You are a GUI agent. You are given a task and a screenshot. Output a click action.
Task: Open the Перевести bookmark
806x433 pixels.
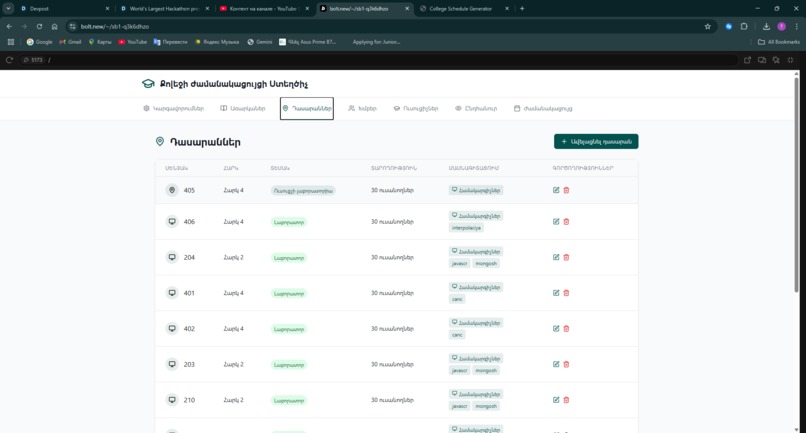[x=170, y=42]
